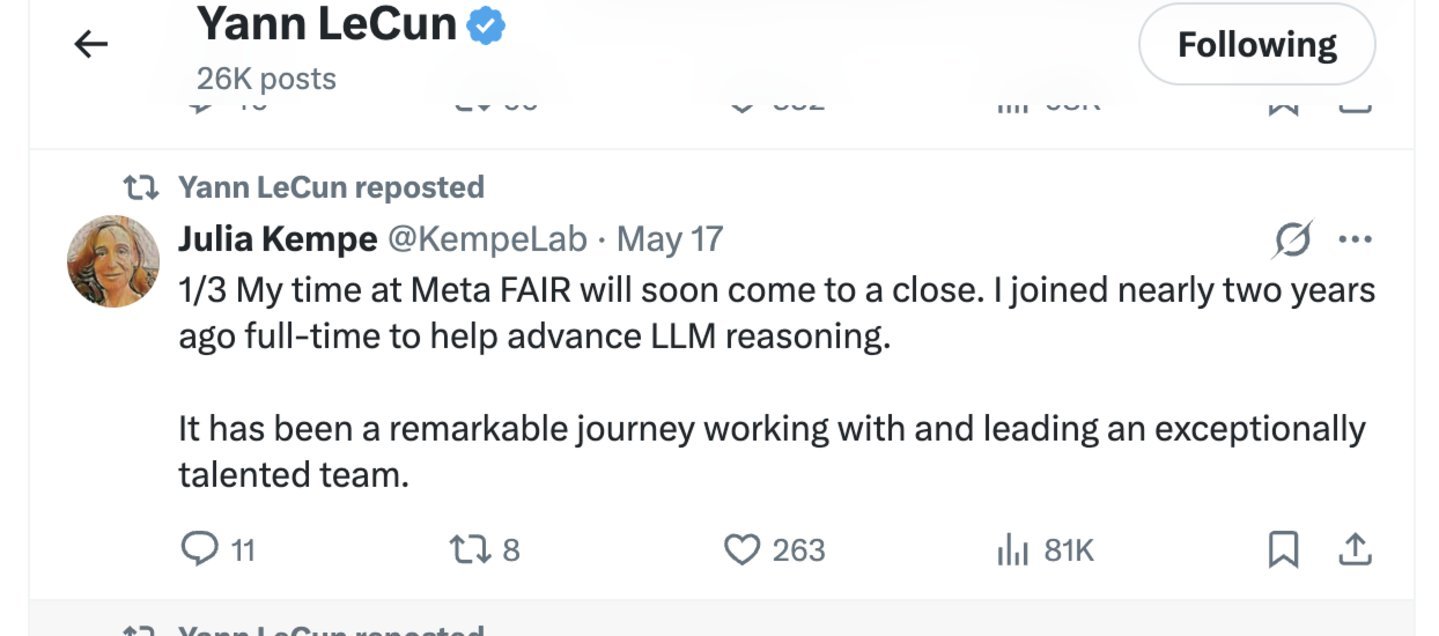Bookmark Julia Kempe's post
This screenshot has height=636, width=1439.
pos(1283,549)
